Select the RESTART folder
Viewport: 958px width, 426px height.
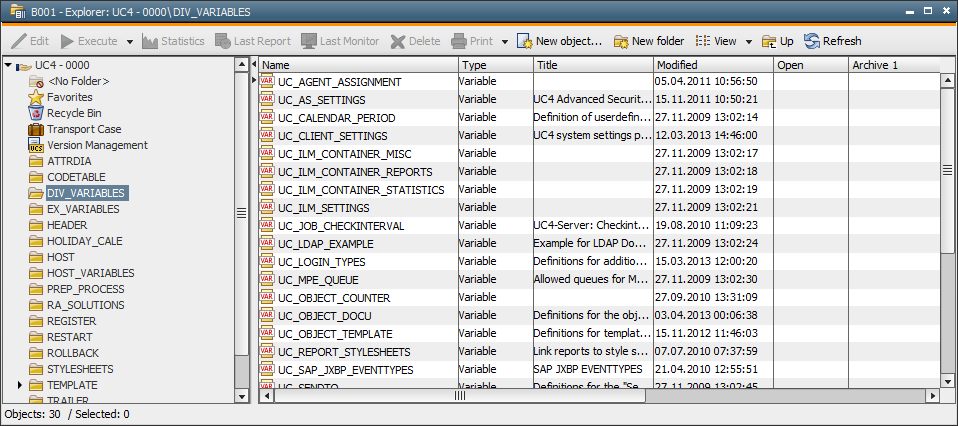(60, 337)
